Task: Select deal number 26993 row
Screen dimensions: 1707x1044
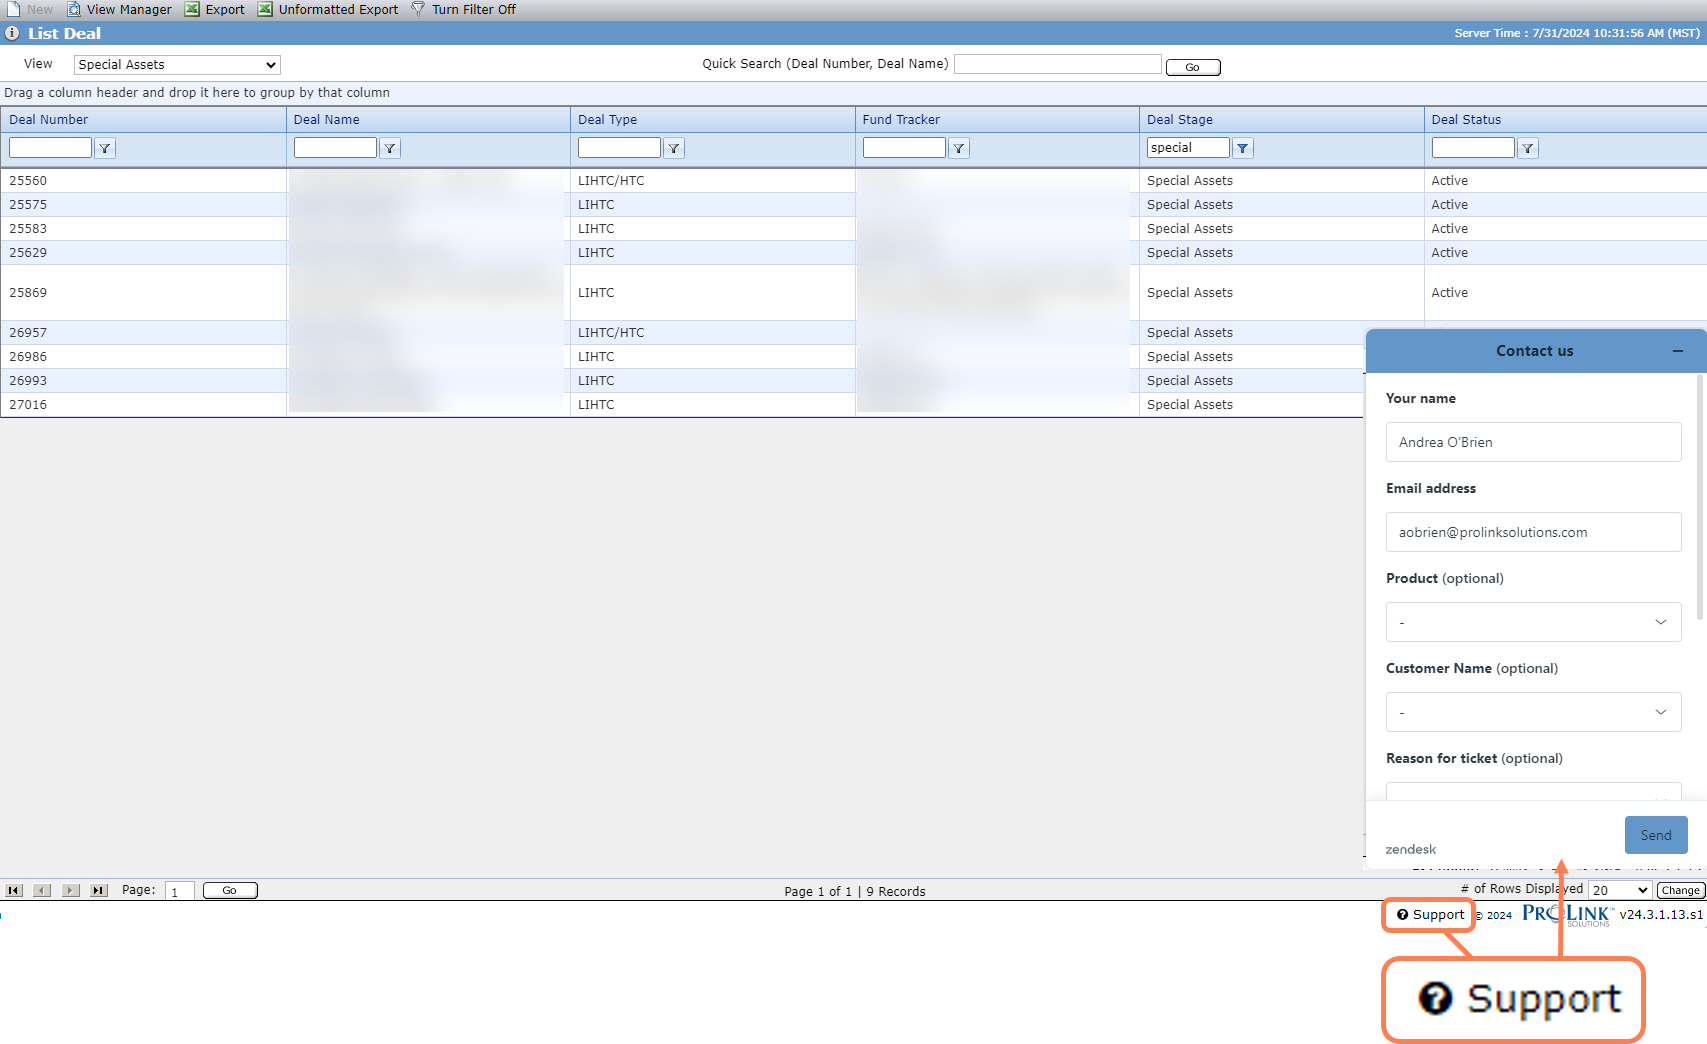Action: tap(683, 381)
